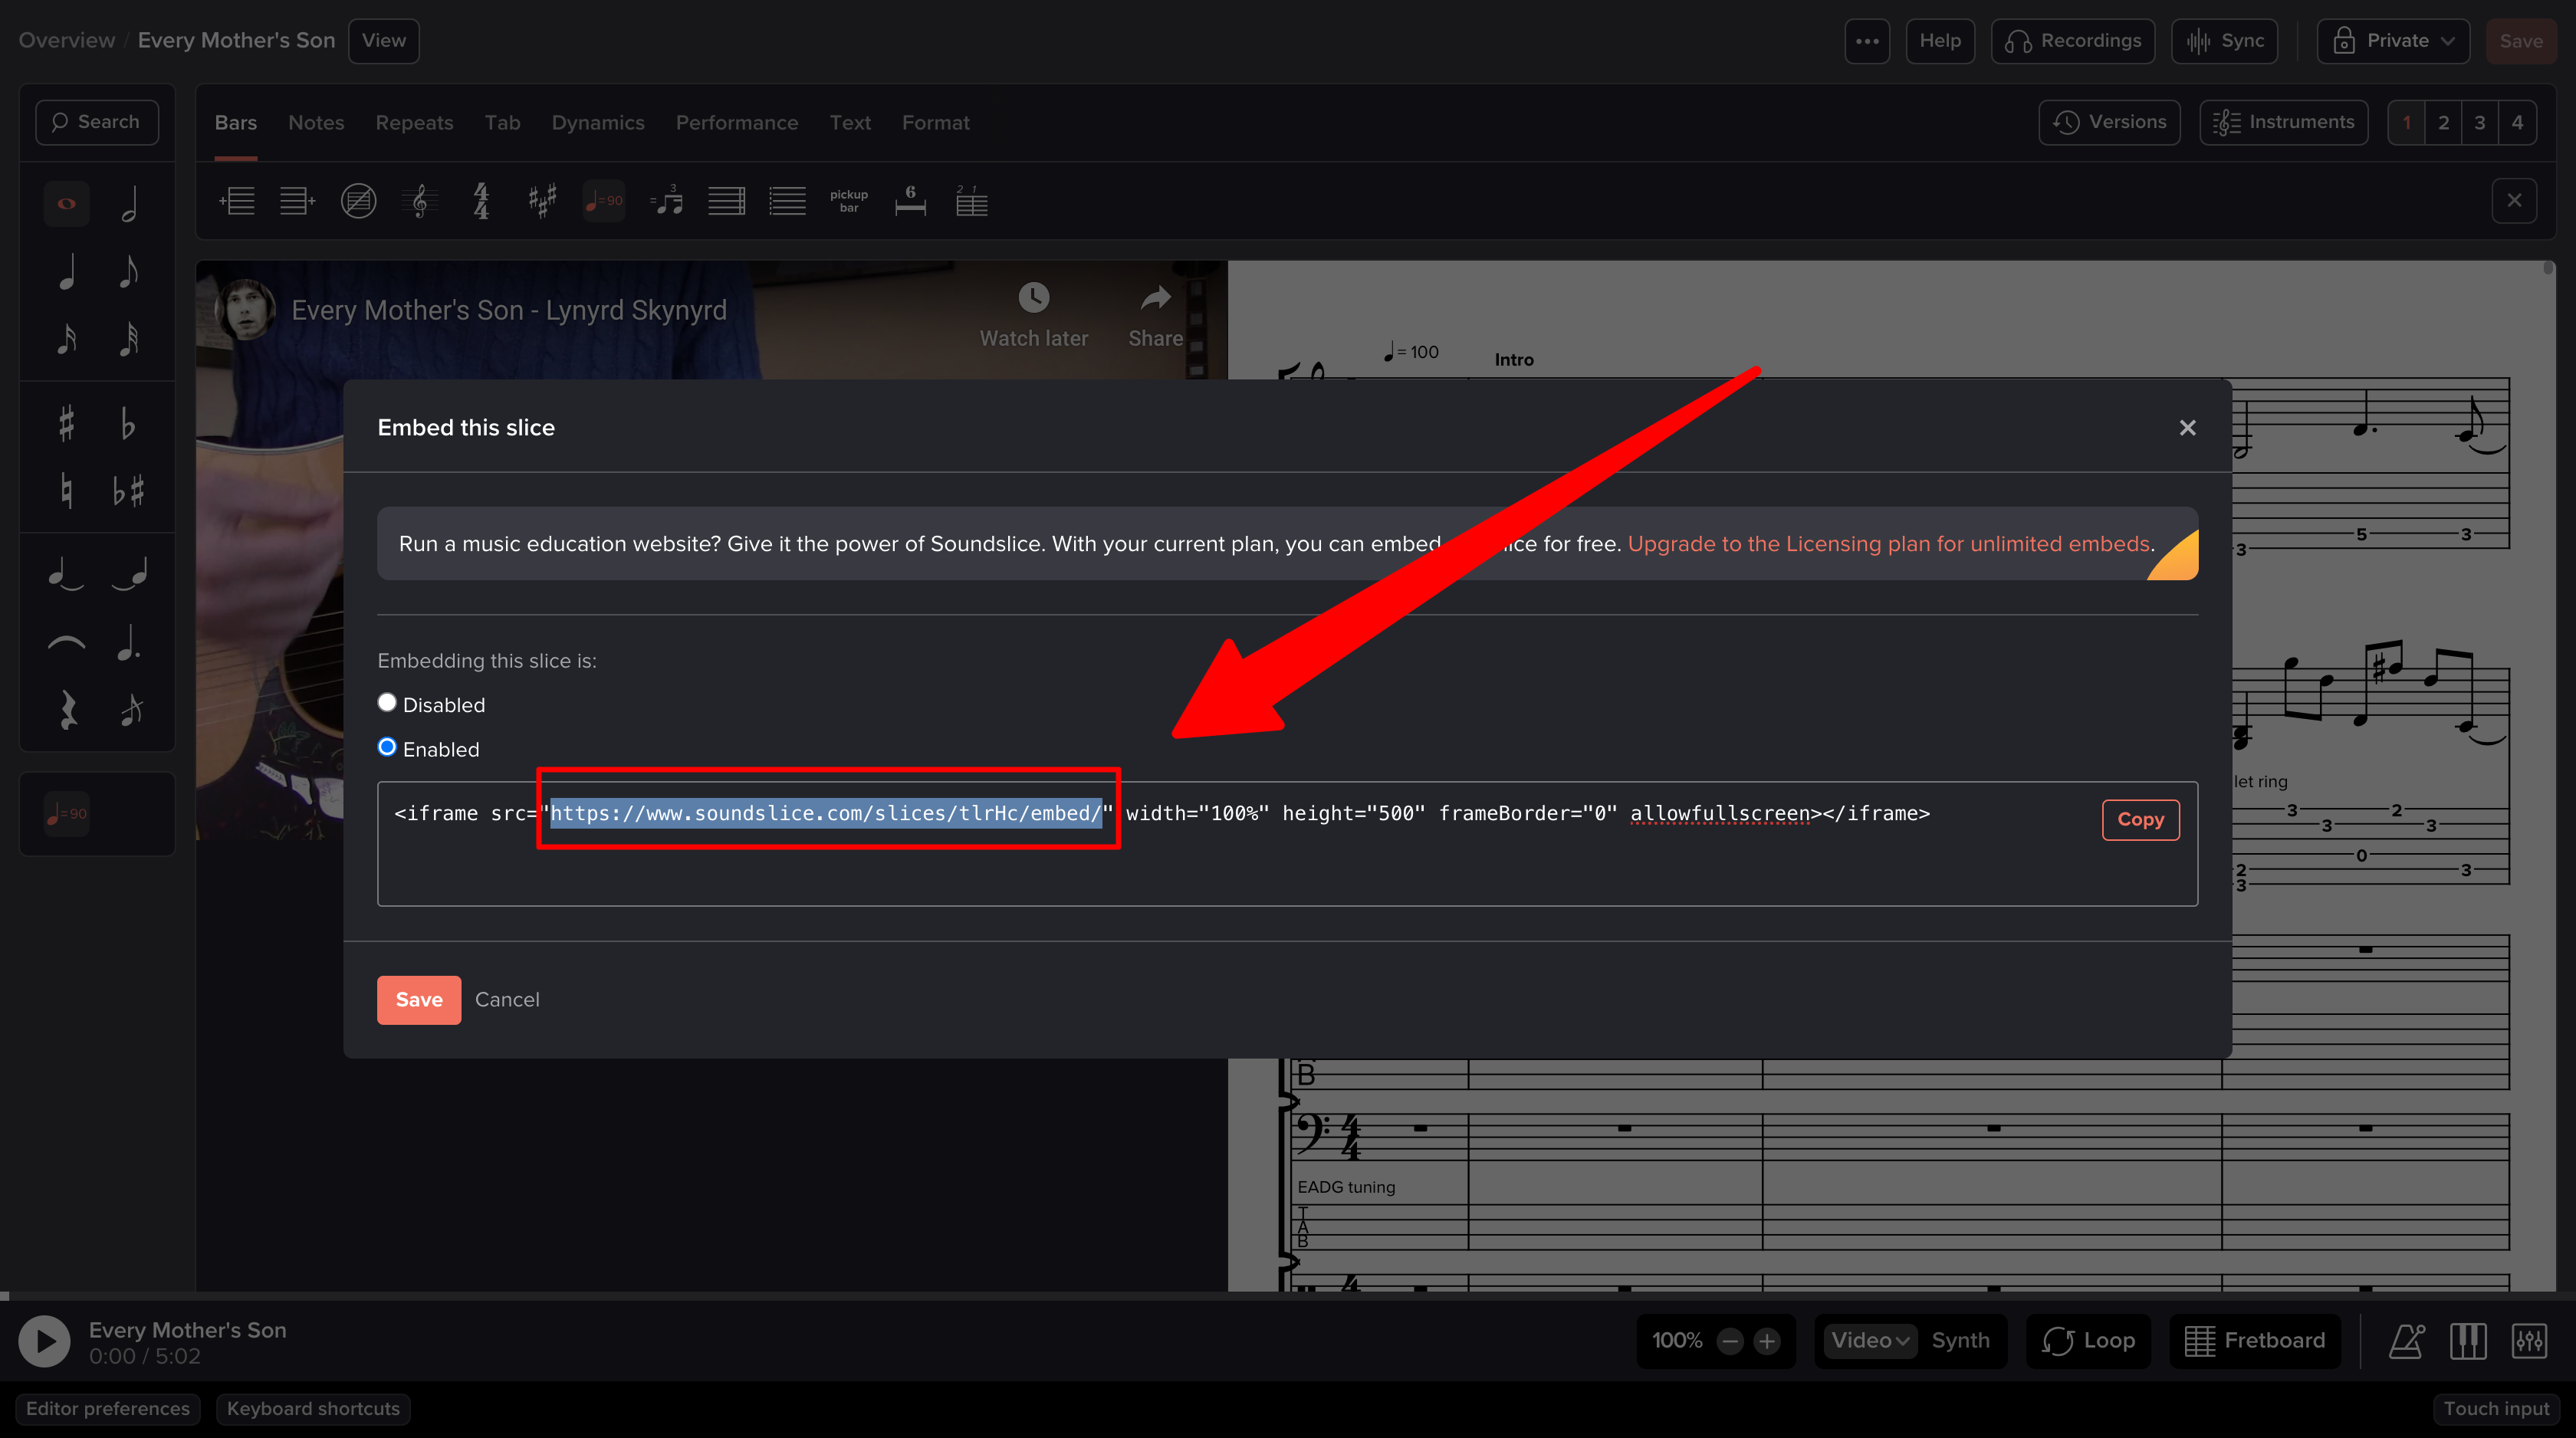Click the zoom plus button near 100%
2576x1438 pixels.
click(1767, 1341)
